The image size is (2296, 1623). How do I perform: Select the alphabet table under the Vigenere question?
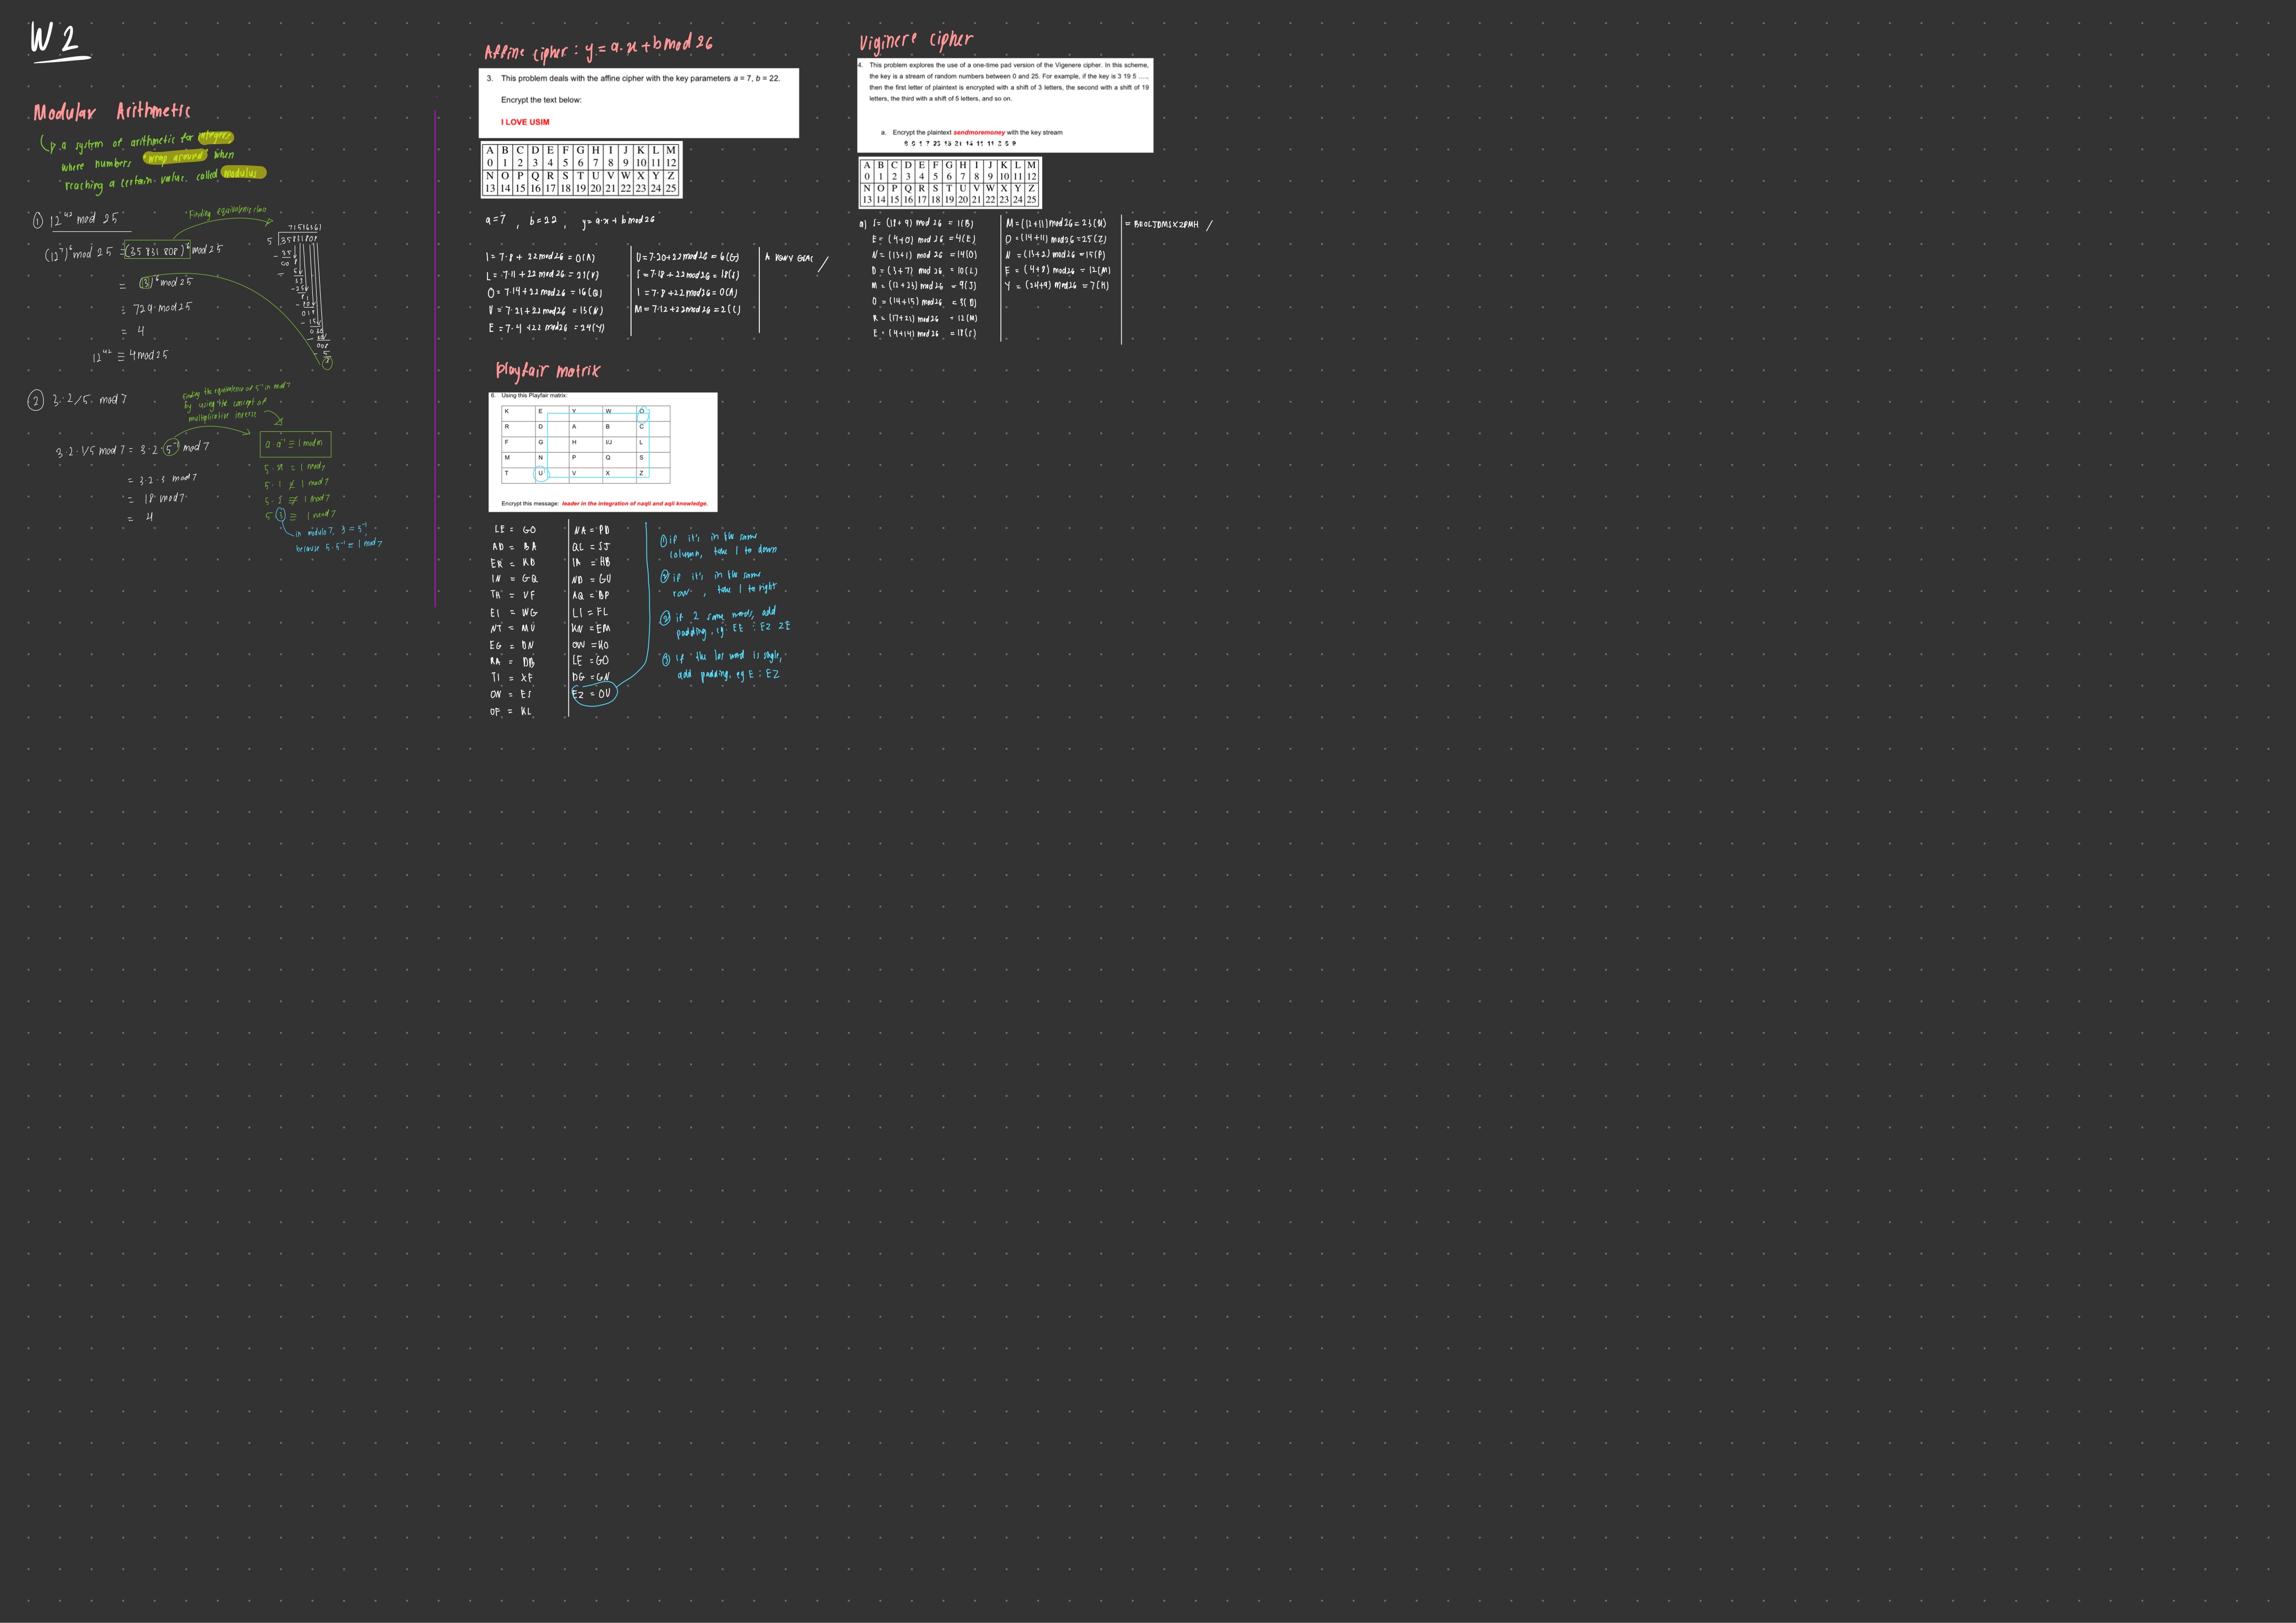(949, 183)
